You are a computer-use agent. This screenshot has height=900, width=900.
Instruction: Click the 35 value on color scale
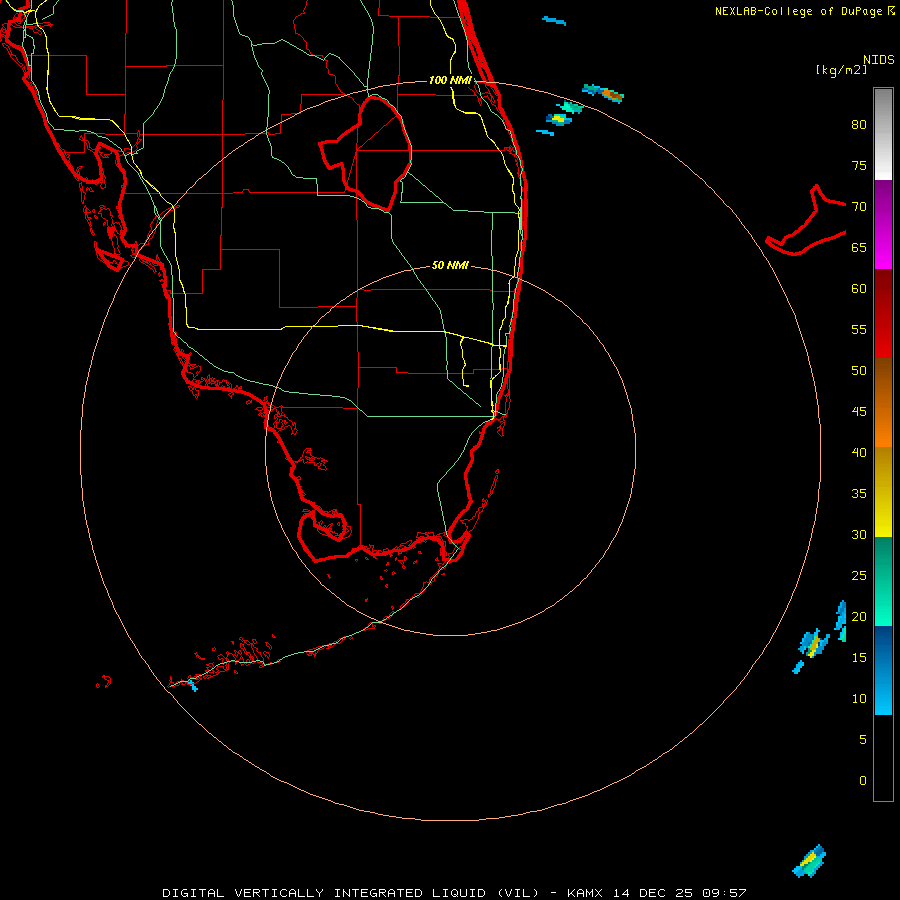[859, 494]
